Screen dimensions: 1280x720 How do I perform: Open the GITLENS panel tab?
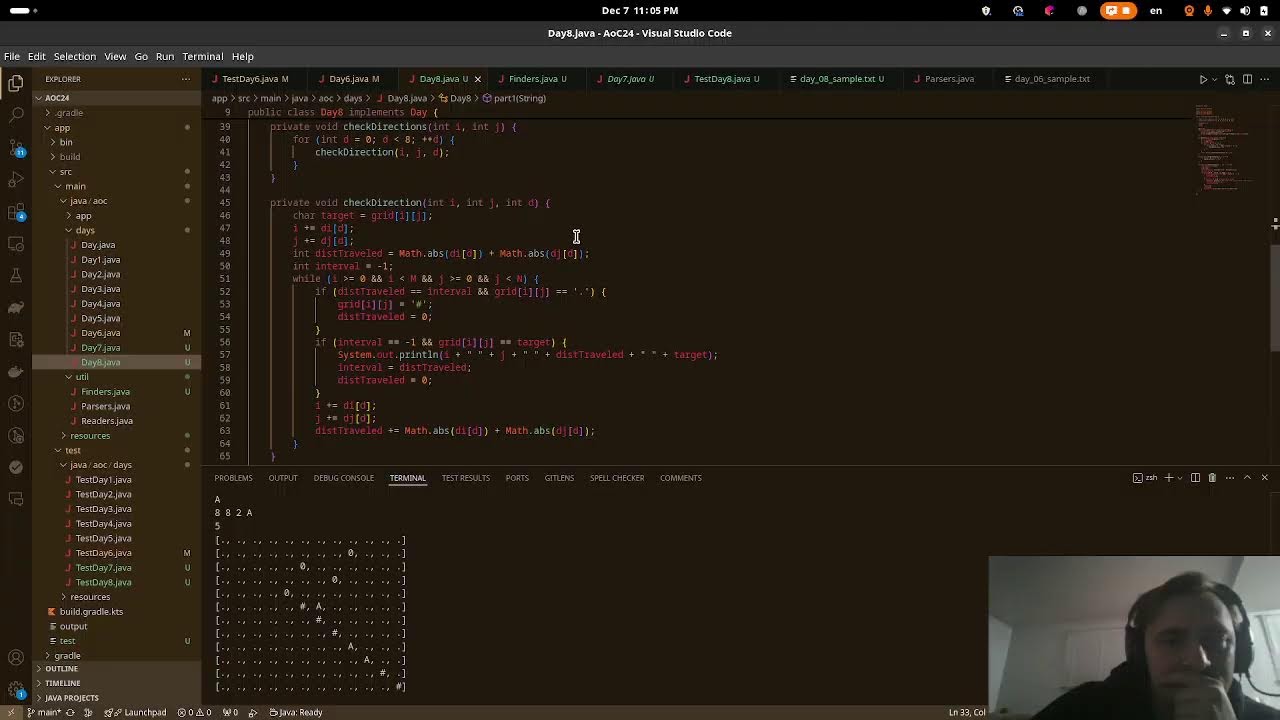559,478
